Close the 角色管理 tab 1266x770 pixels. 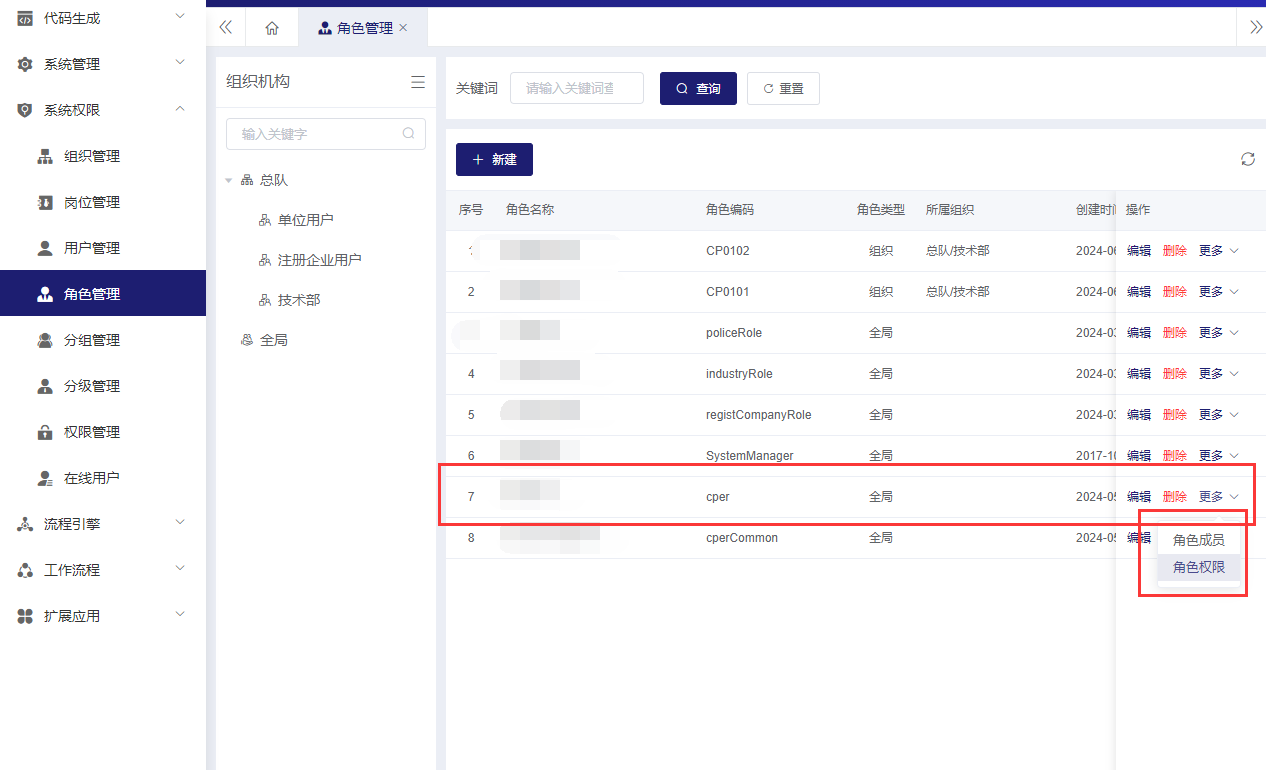tap(403, 28)
